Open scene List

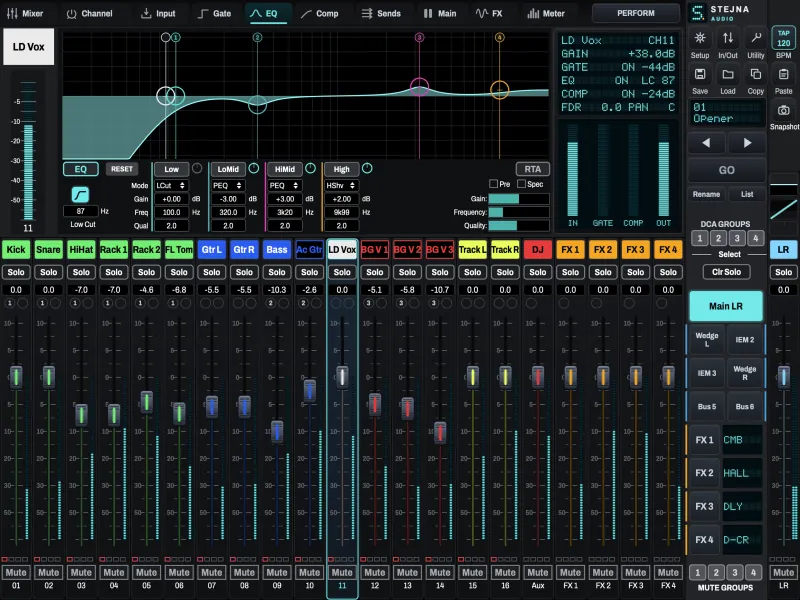(747, 194)
